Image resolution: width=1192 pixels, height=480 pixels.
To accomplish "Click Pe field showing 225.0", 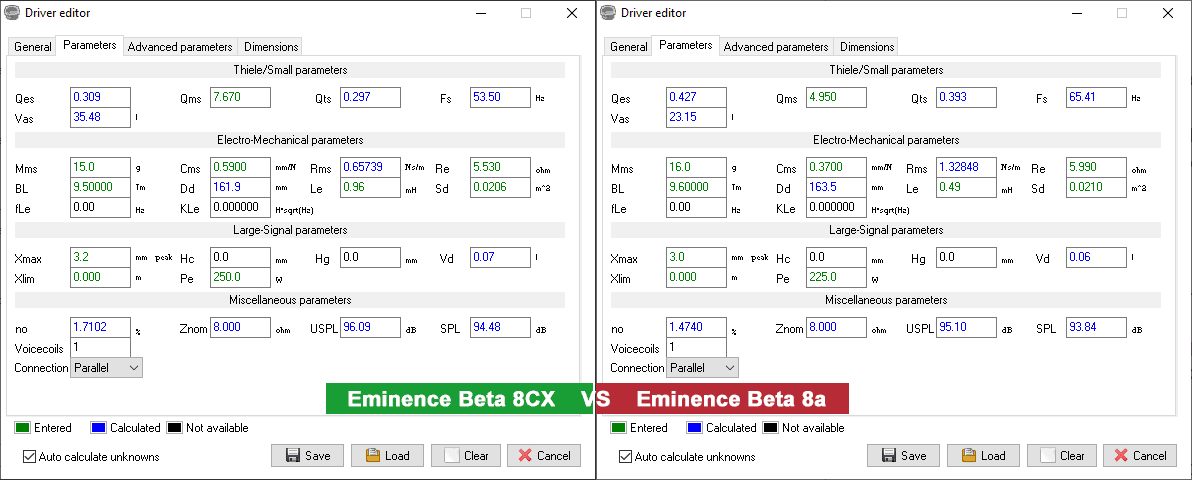I will (x=836, y=277).
